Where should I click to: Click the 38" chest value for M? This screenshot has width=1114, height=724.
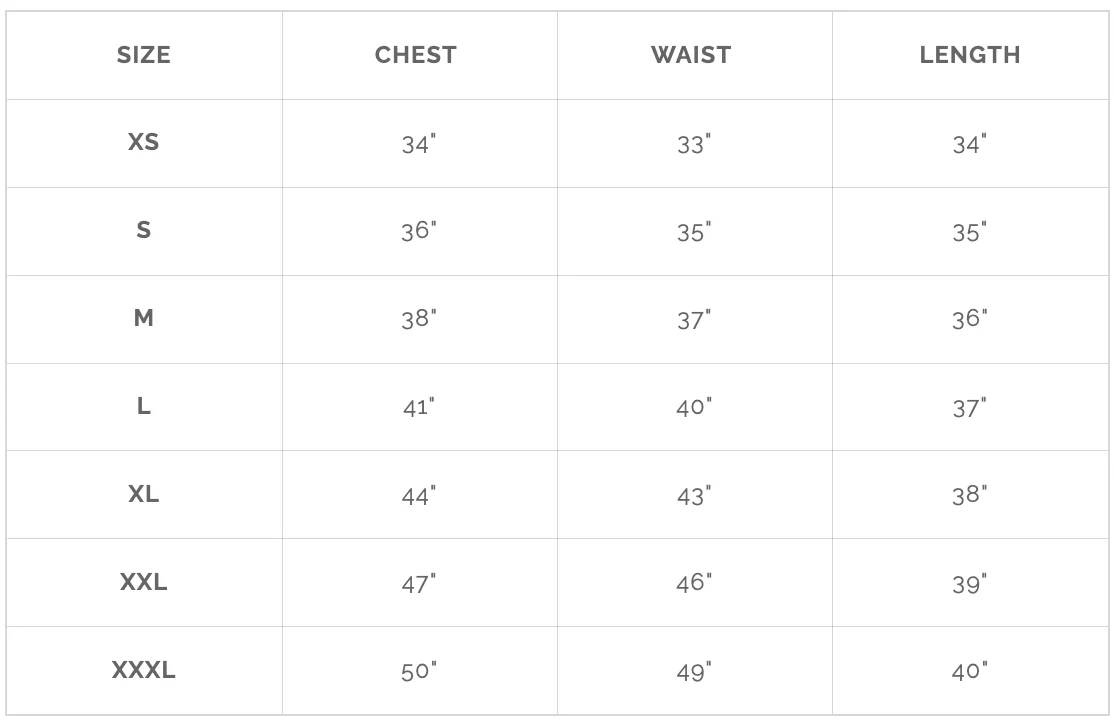tap(418, 319)
